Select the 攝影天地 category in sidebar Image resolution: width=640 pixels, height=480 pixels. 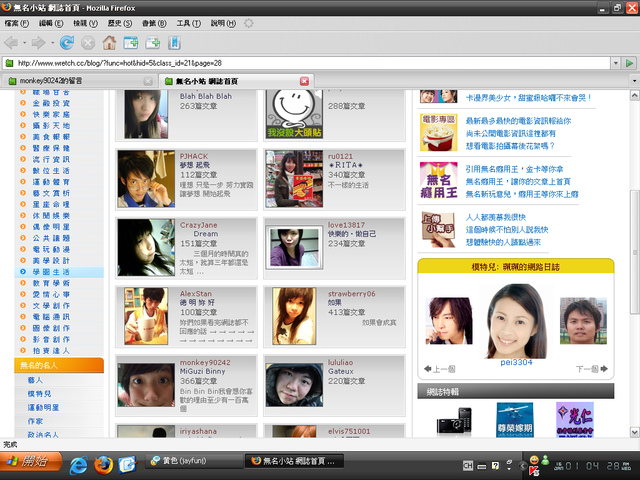(51, 125)
